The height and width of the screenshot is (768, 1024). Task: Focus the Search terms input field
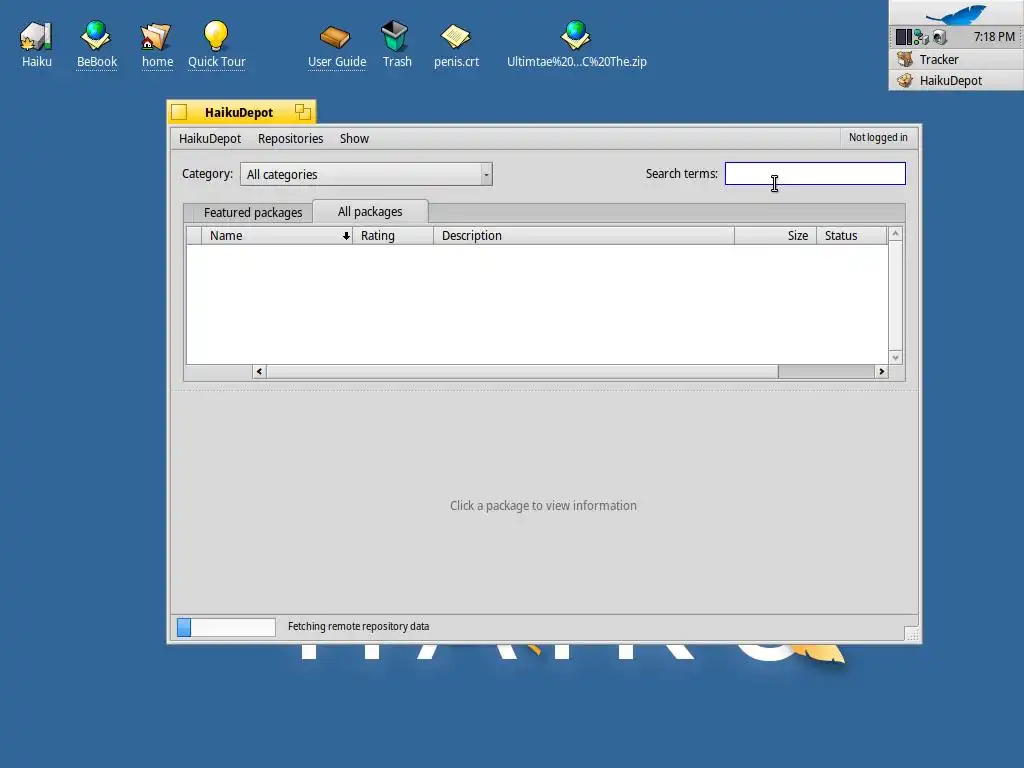[x=815, y=174]
